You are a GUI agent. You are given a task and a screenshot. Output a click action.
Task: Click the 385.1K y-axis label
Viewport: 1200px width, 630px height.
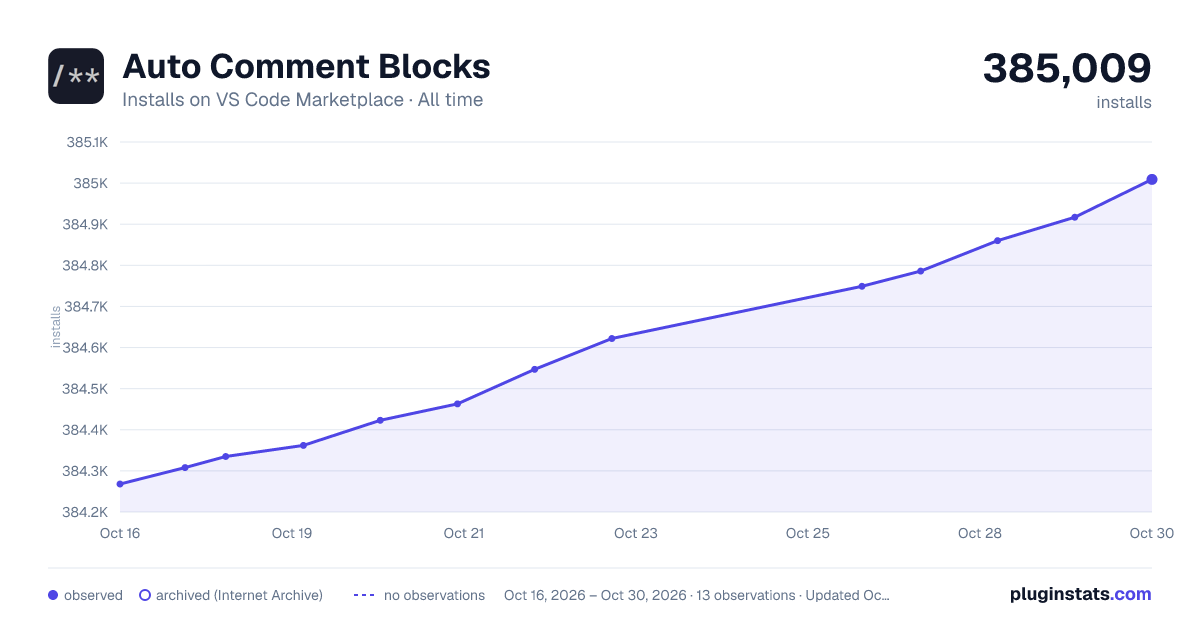tap(87, 142)
